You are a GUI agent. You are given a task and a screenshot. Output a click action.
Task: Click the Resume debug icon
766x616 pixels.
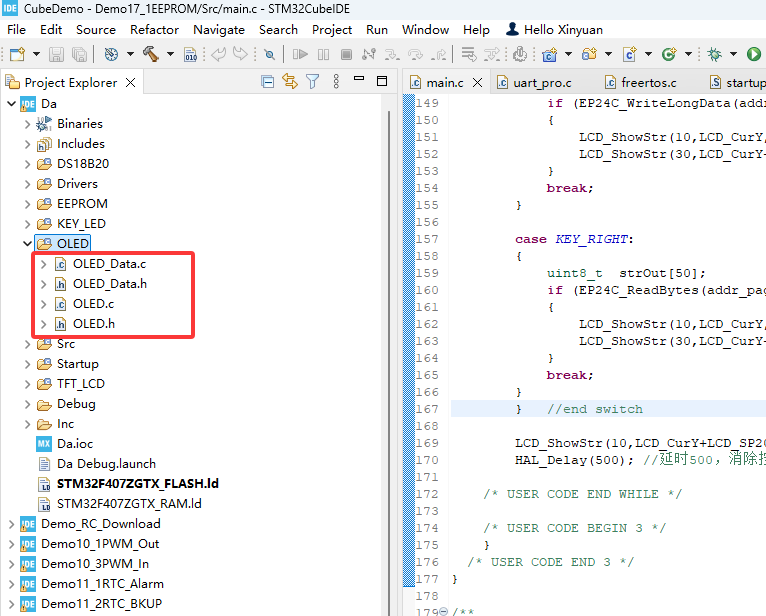pos(300,54)
